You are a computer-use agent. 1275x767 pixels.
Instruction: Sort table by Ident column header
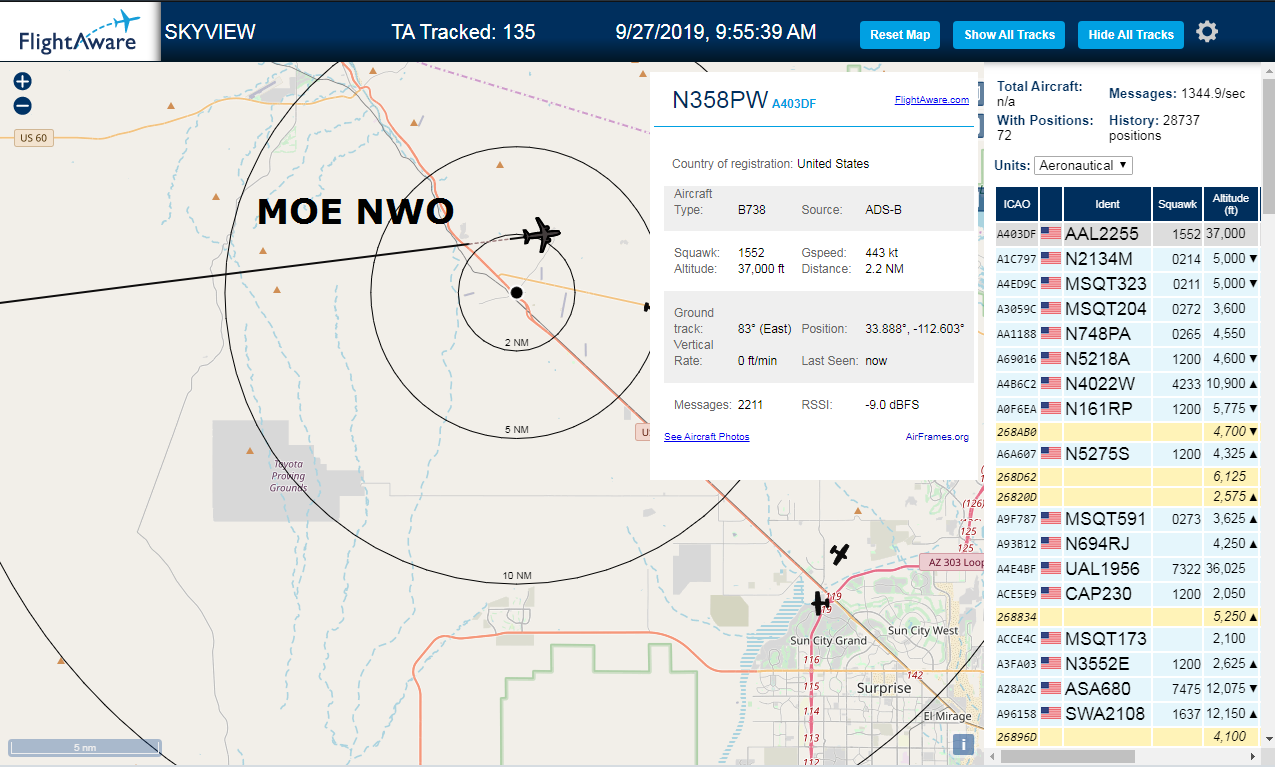click(1107, 204)
